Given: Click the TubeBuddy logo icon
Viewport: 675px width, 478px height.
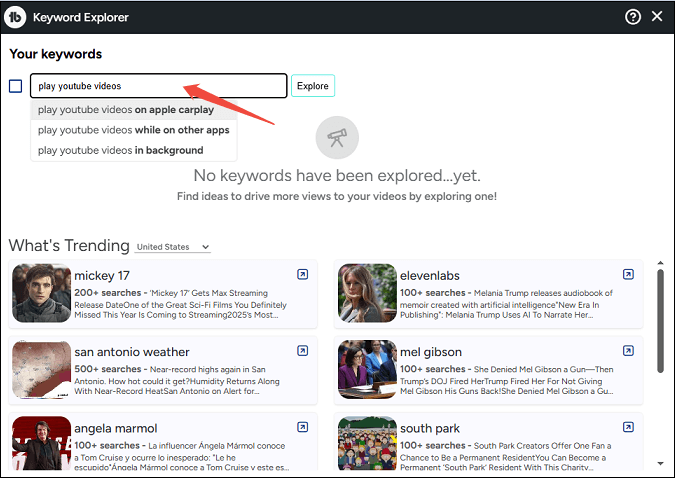Looking at the screenshot, I should 15,17.
